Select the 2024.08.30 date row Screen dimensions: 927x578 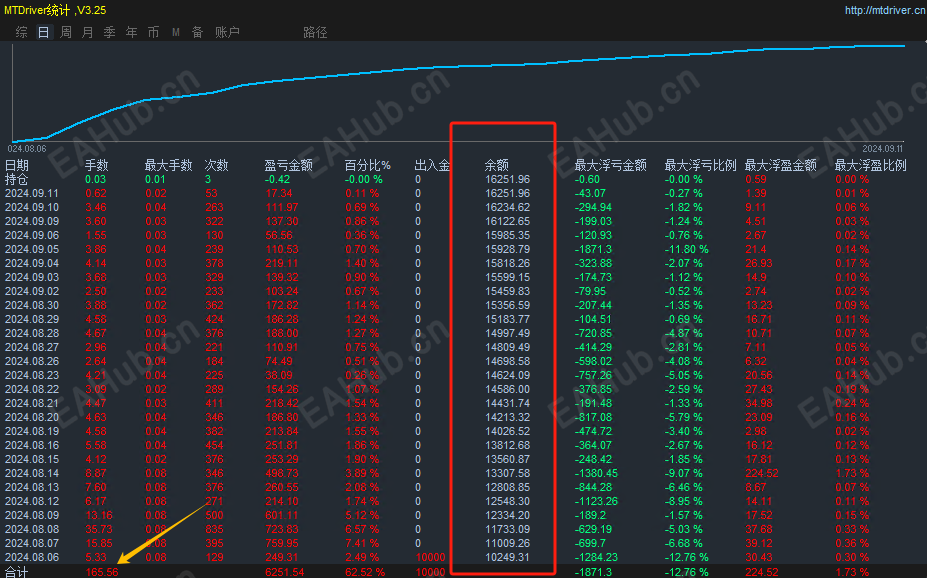coord(32,306)
